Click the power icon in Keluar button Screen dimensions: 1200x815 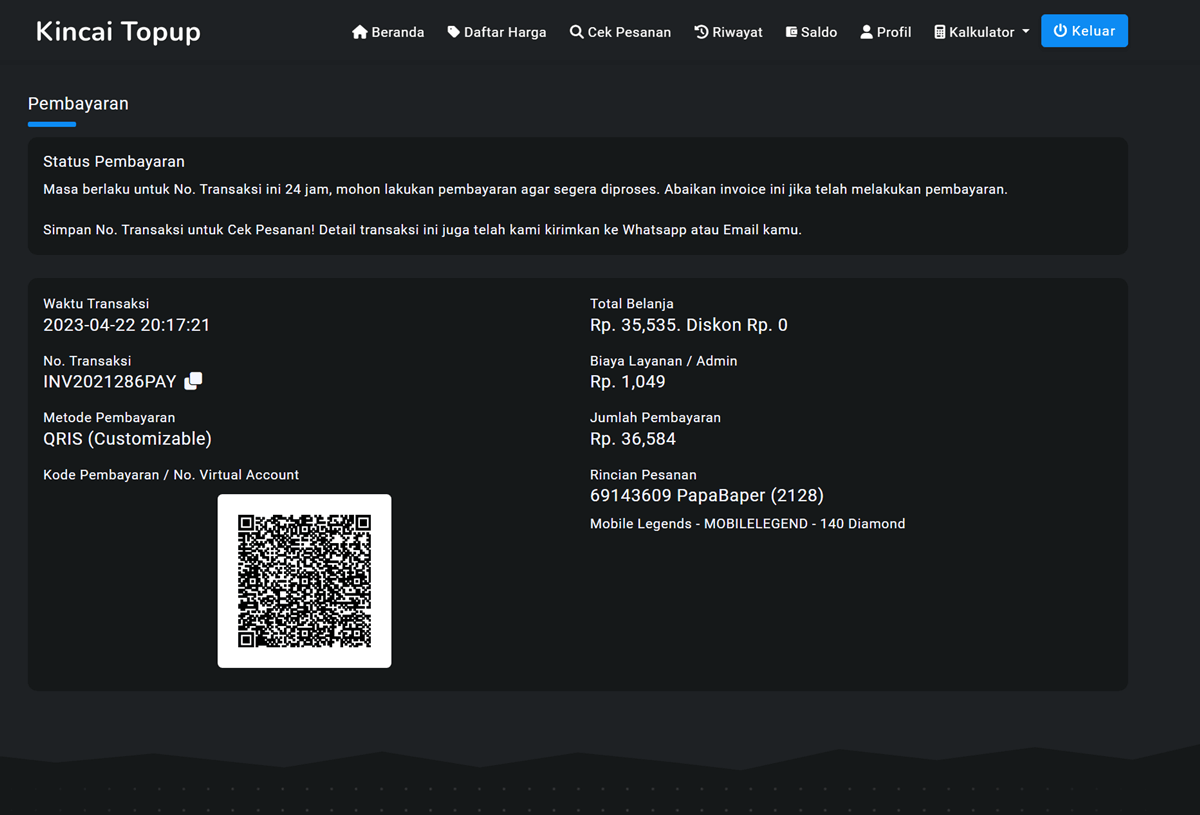point(1060,31)
